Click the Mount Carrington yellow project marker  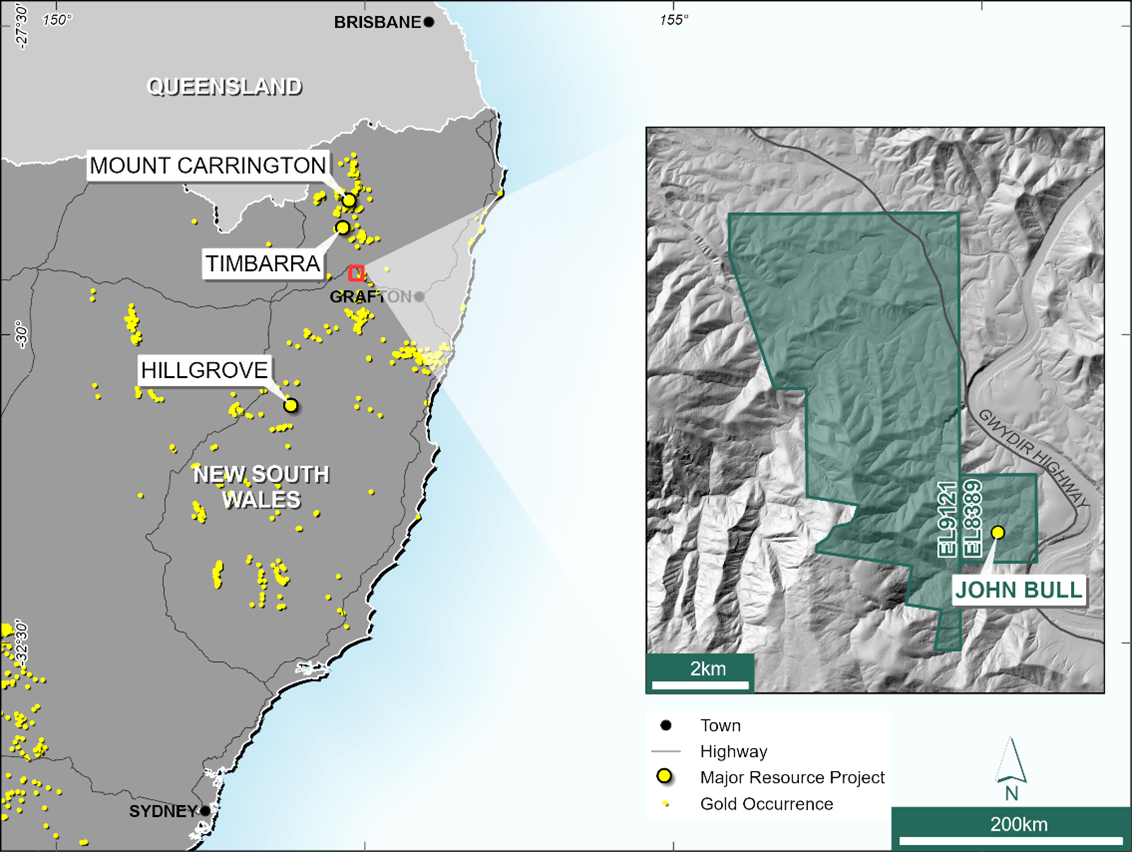(349, 201)
